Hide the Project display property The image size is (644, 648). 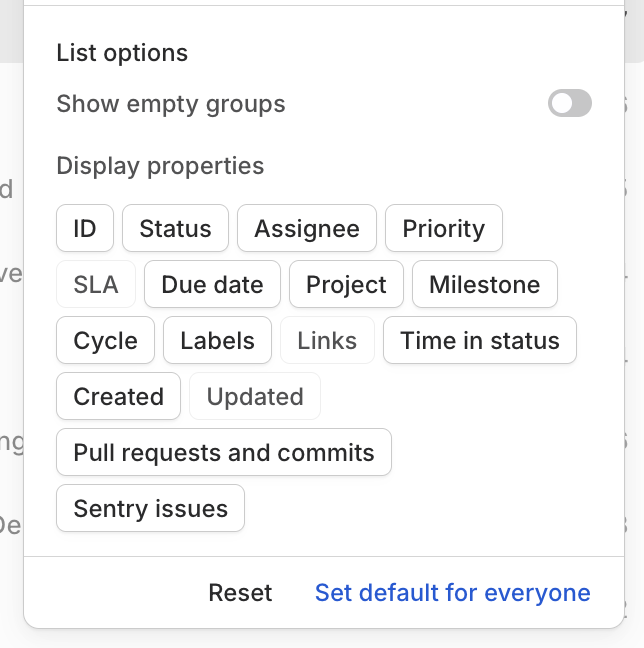coord(346,284)
